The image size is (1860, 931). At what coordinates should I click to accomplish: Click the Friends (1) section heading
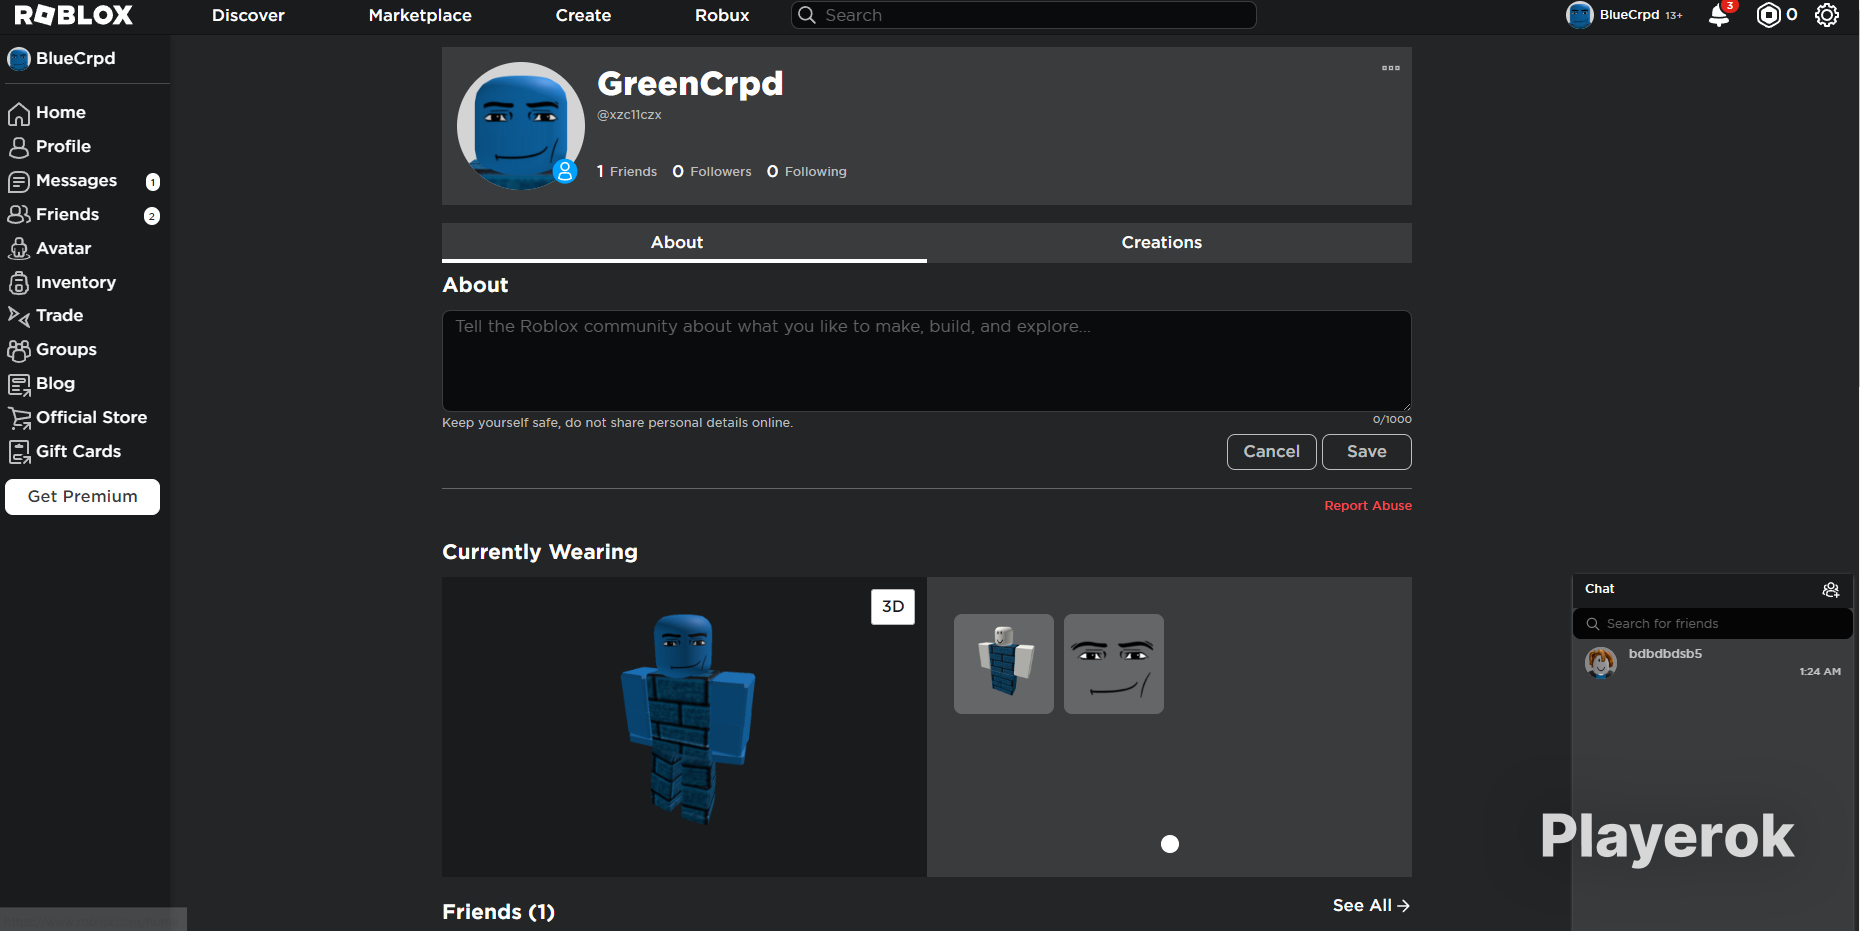(x=498, y=912)
